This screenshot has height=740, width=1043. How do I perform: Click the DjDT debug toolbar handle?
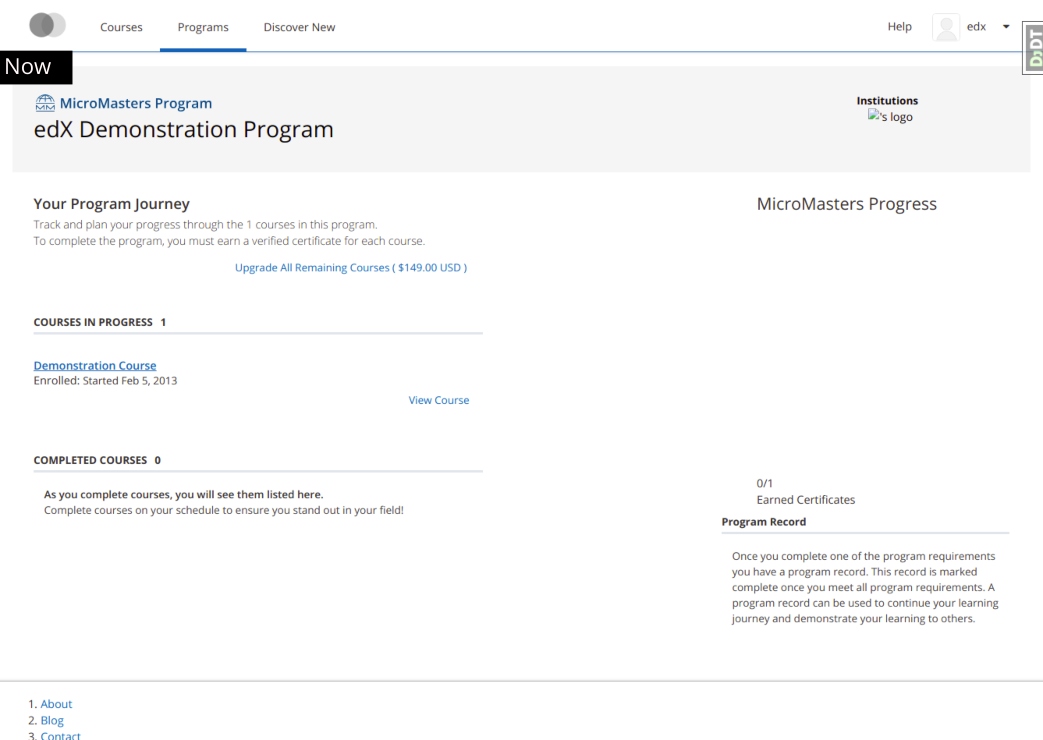pos(1033,48)
